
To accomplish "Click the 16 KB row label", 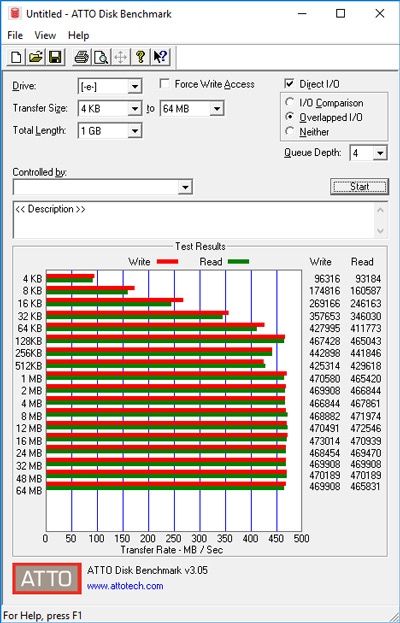I will point(30,304).
